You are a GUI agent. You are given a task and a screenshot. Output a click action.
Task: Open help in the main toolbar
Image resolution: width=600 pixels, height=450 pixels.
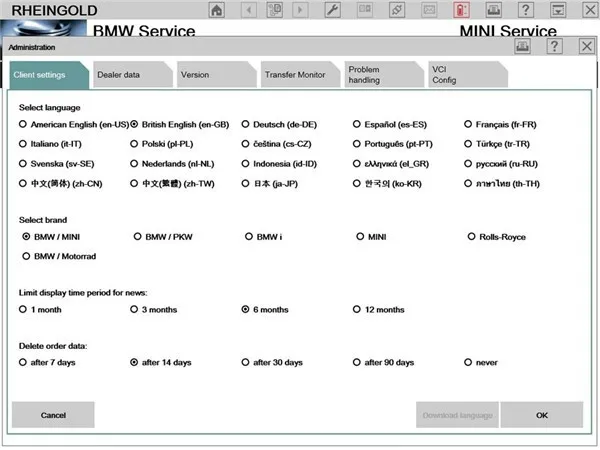coord(526,10)
